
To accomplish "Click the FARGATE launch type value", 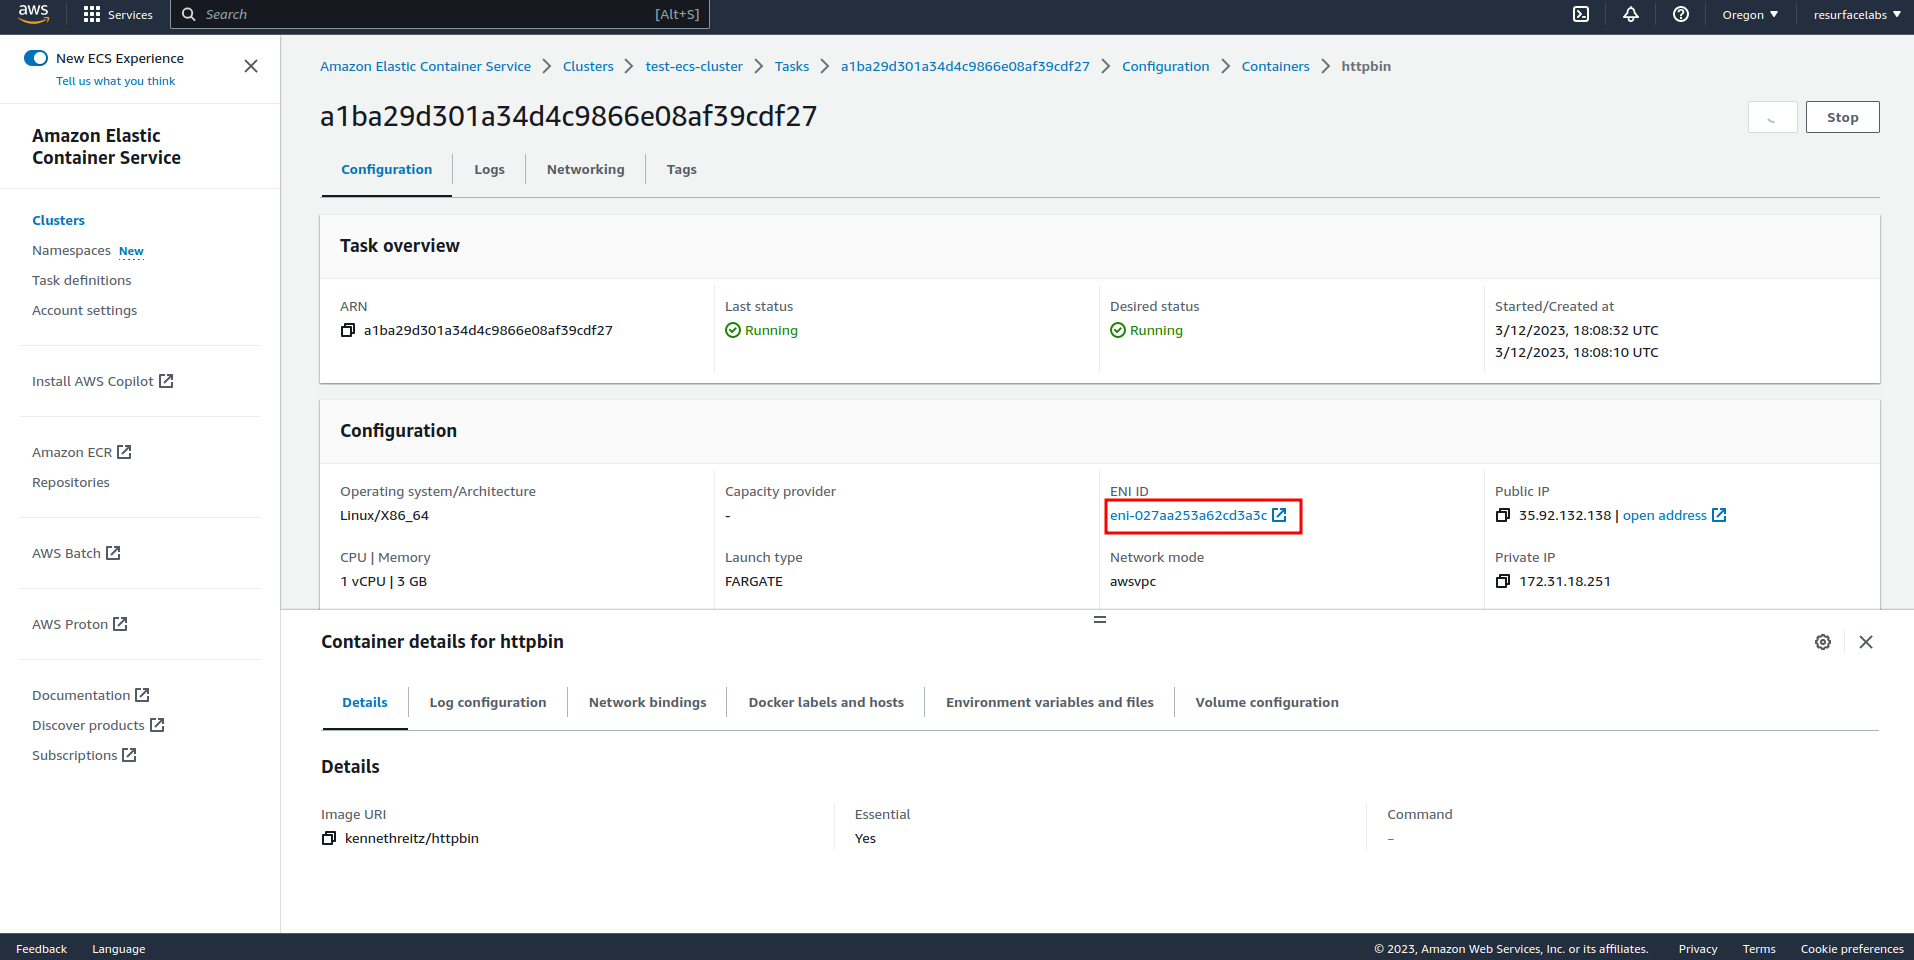I will point(754,581).
